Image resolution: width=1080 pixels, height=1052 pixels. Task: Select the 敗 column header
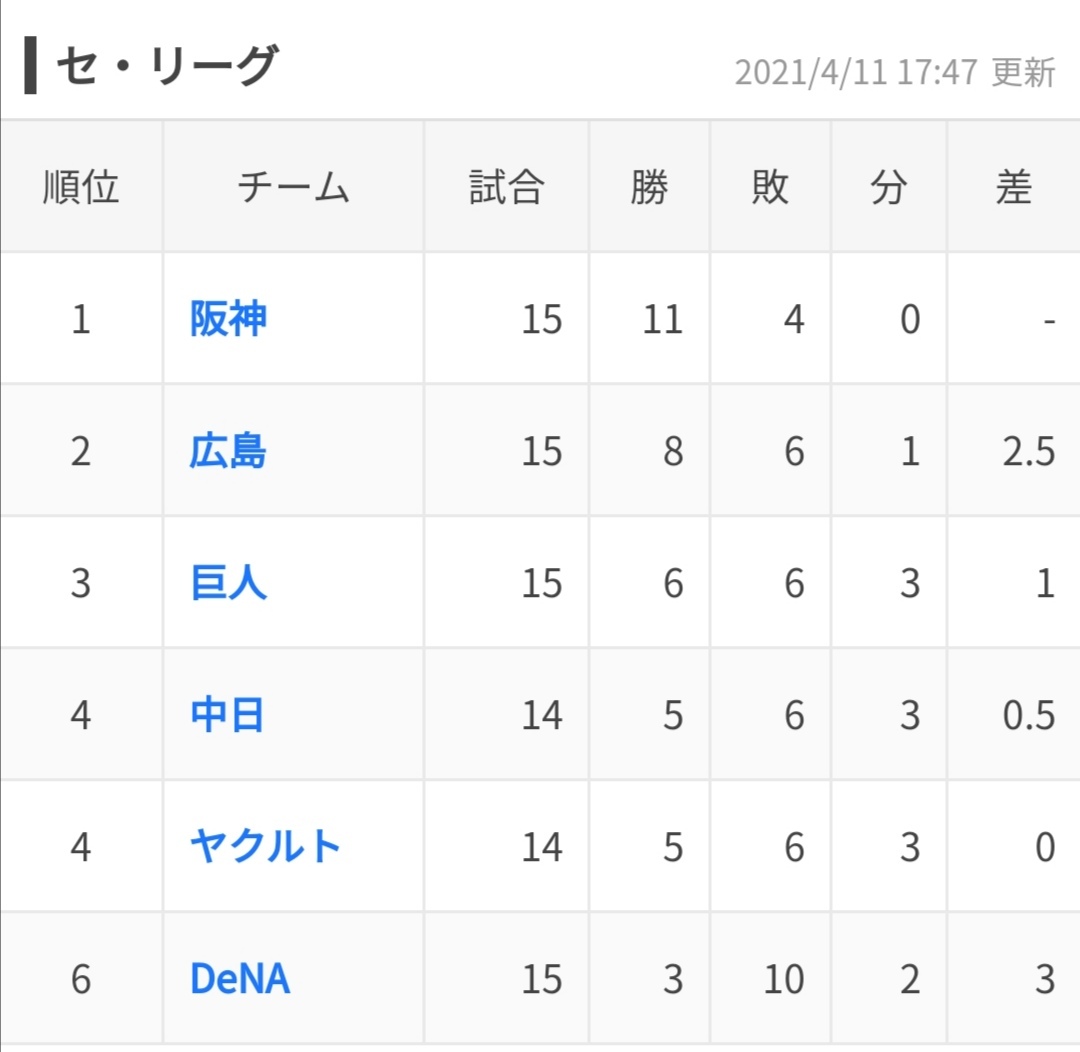point(770,187)
